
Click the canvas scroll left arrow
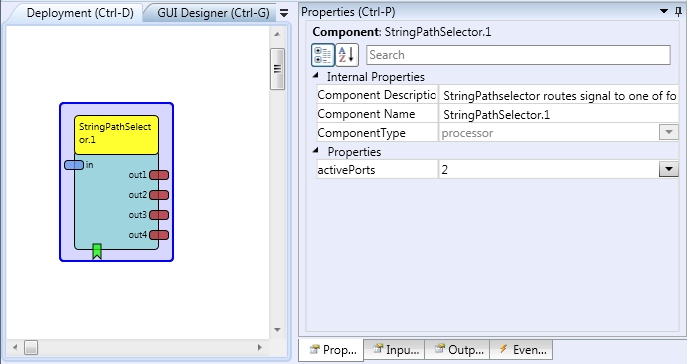[x=15, y=347]
